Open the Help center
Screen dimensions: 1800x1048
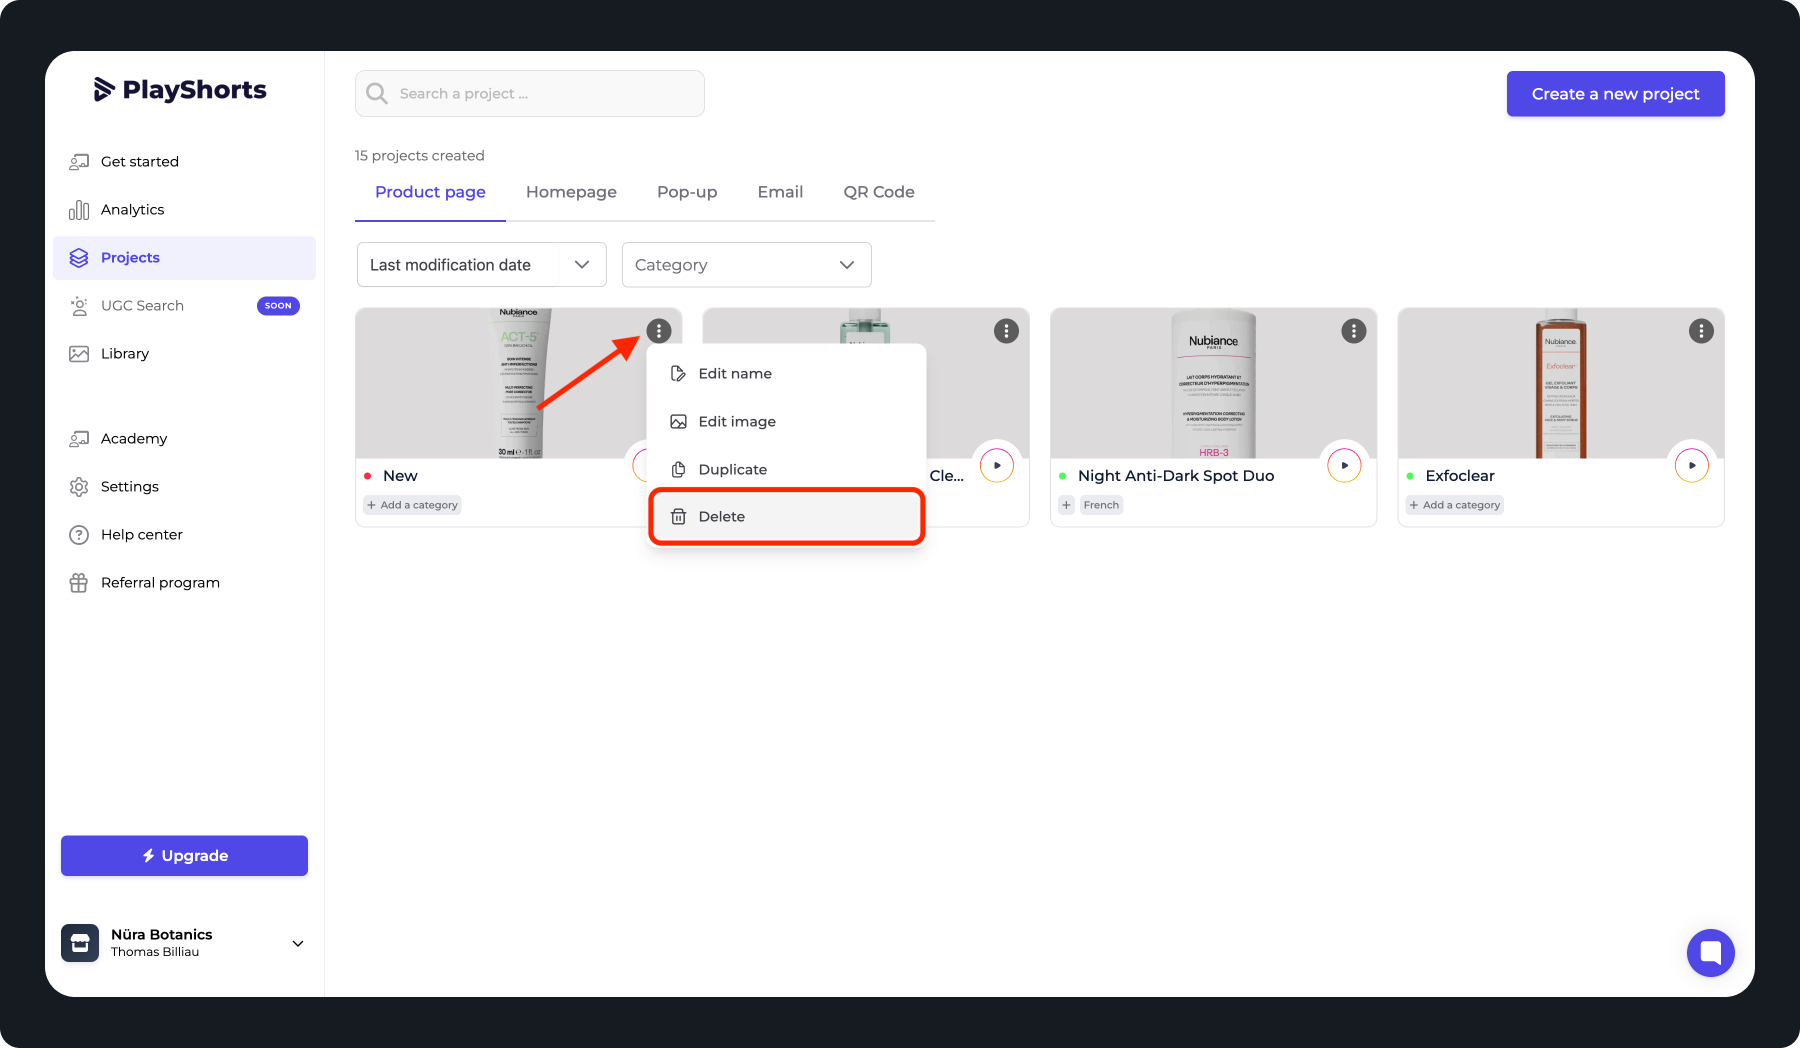[184, 535]
